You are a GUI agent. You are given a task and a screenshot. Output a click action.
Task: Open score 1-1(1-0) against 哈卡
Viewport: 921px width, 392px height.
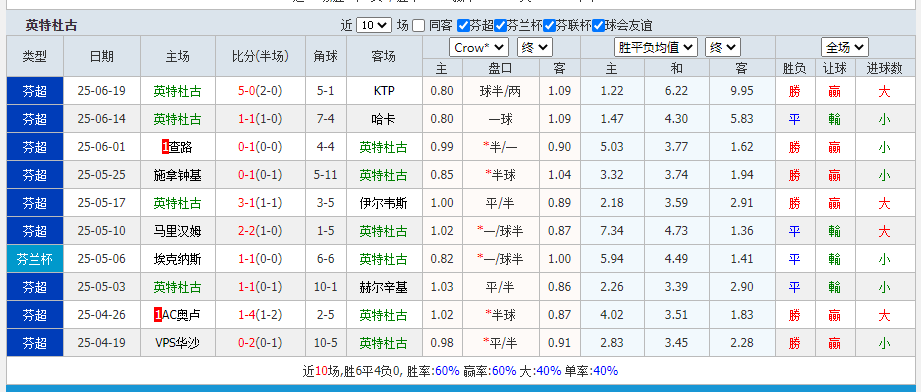(x=260, y=119)
